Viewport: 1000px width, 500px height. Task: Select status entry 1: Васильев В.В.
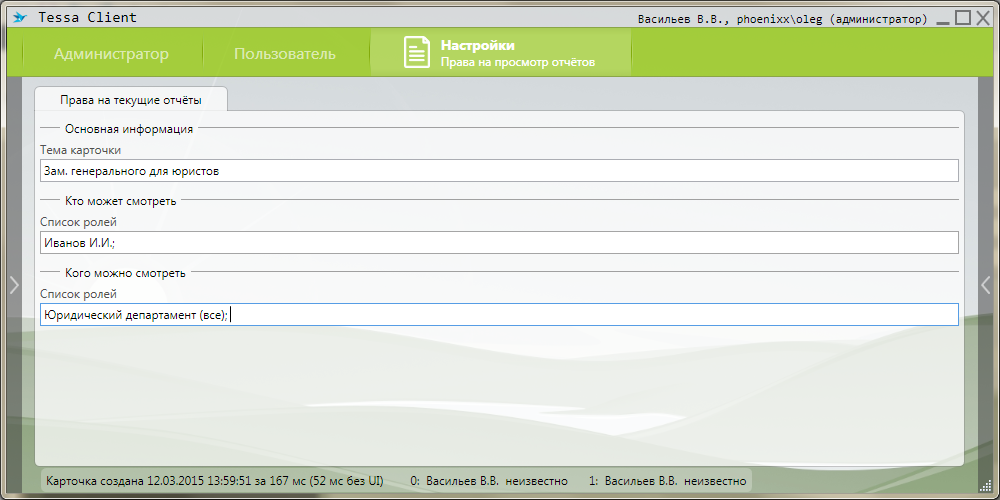[x=667, y=481]
